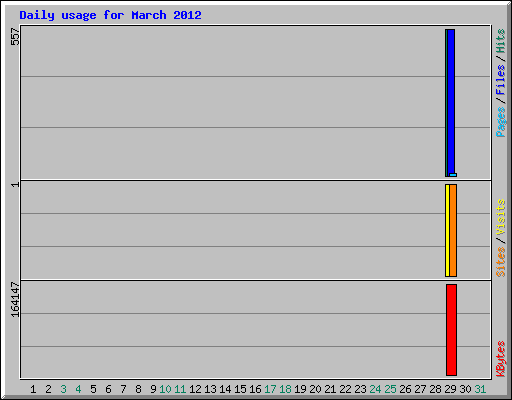Click day 29 on the x-axis

[x=451, y=389]
